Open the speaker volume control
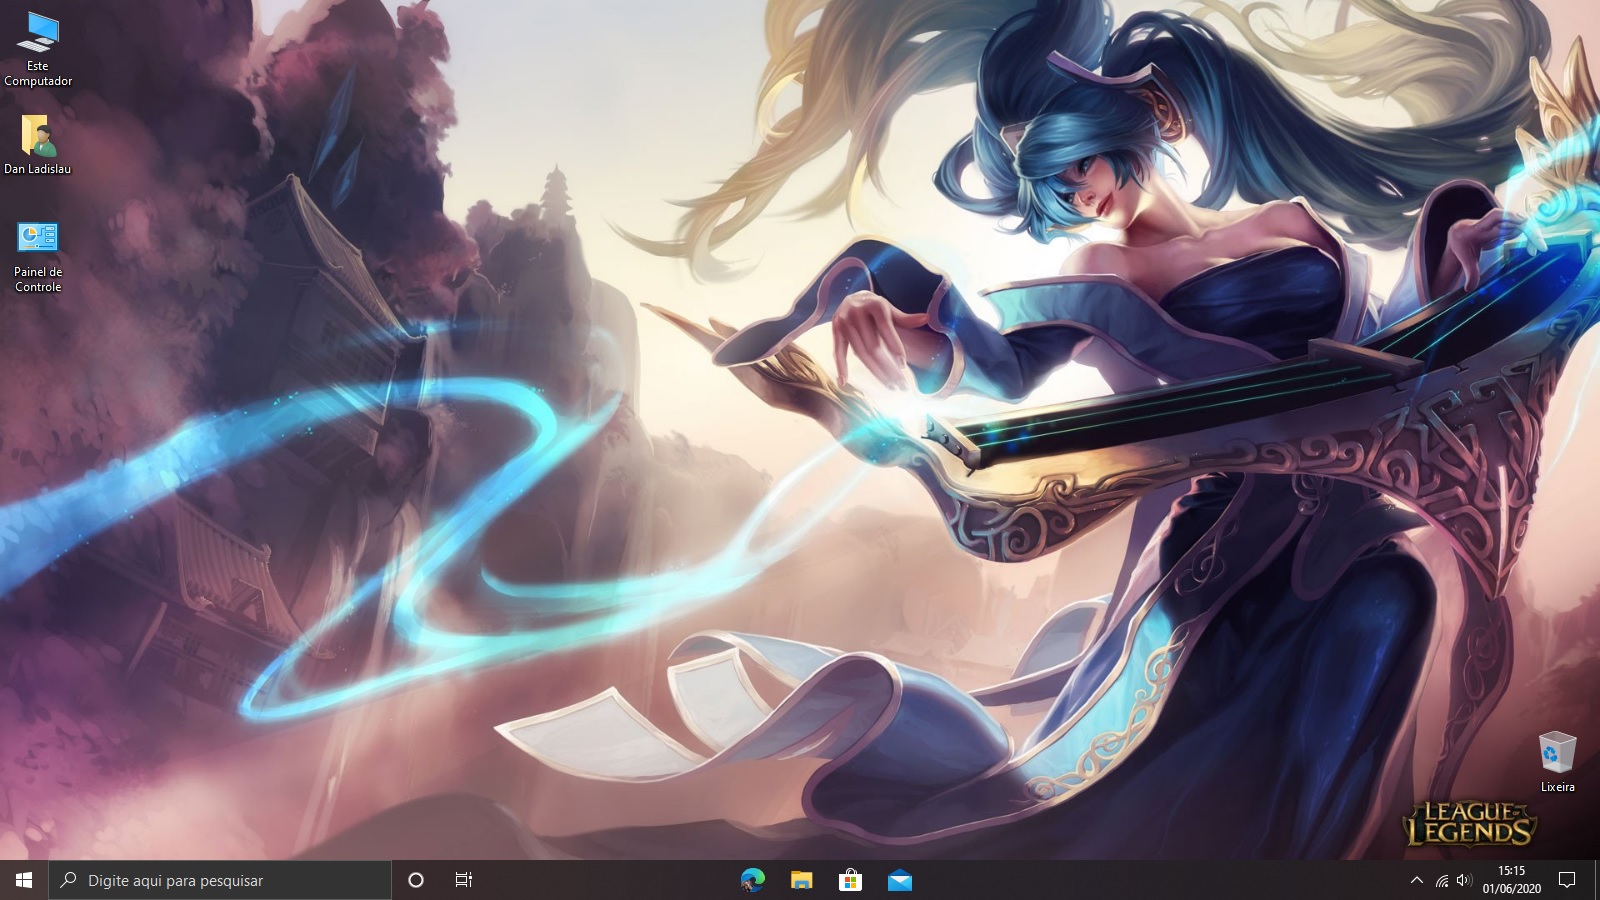 [x=1464, y=880]
